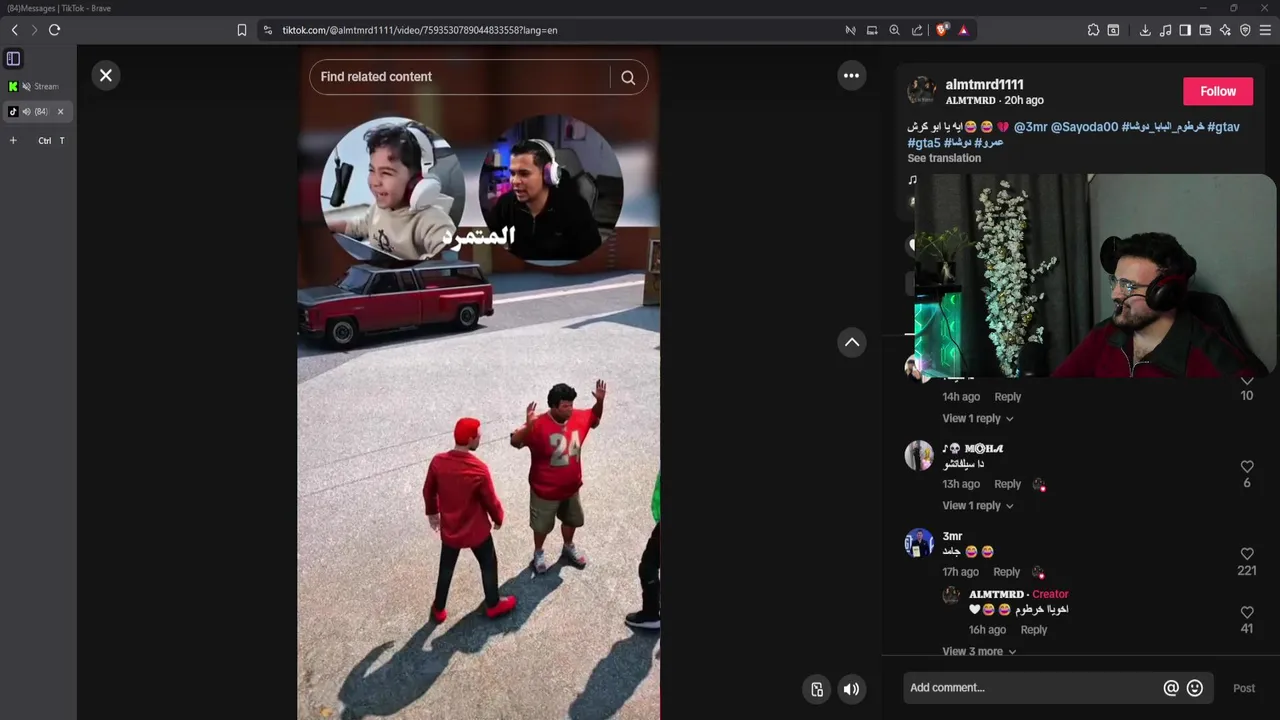Open Brave VPN shield icon

coord(1245,30)
